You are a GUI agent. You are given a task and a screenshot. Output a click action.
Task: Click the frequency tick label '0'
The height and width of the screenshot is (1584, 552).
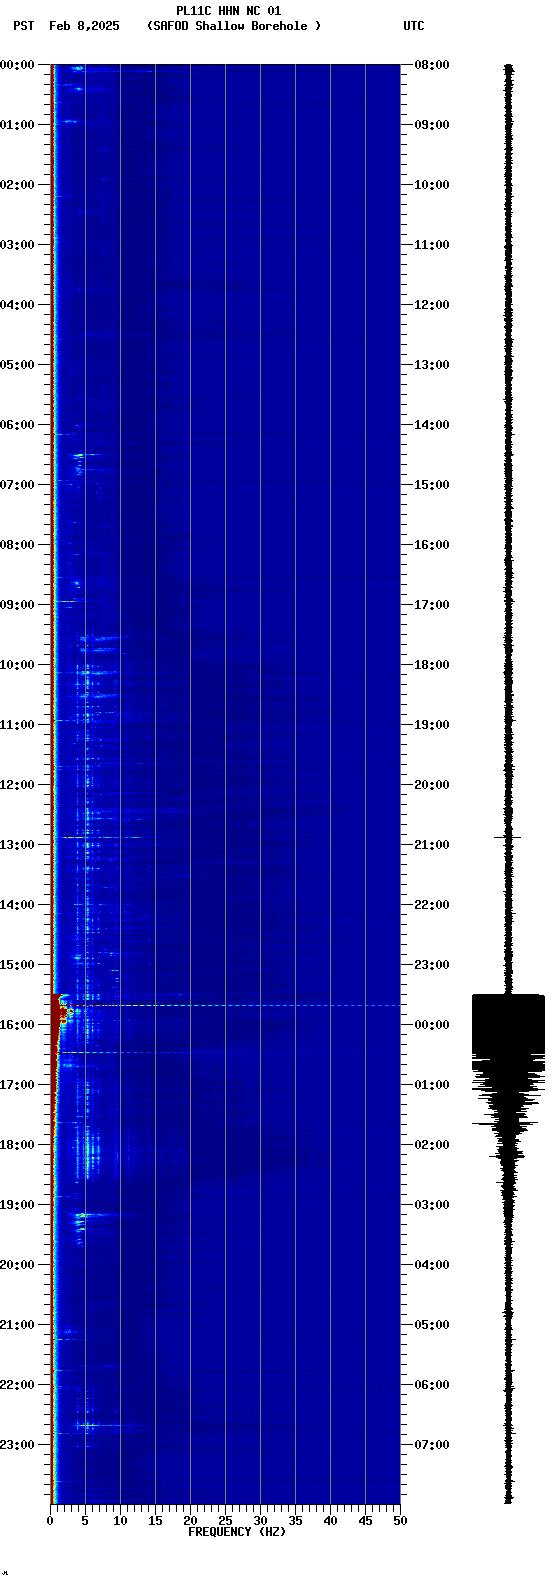[50, 1521]
